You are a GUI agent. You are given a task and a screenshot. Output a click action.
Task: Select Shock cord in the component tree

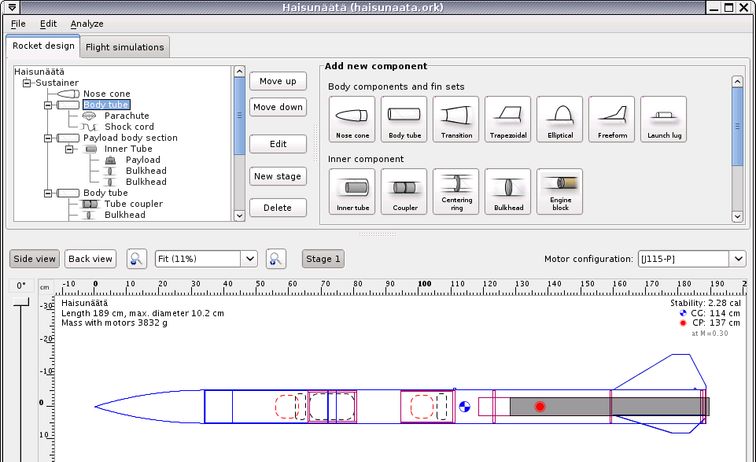point(127,127)
